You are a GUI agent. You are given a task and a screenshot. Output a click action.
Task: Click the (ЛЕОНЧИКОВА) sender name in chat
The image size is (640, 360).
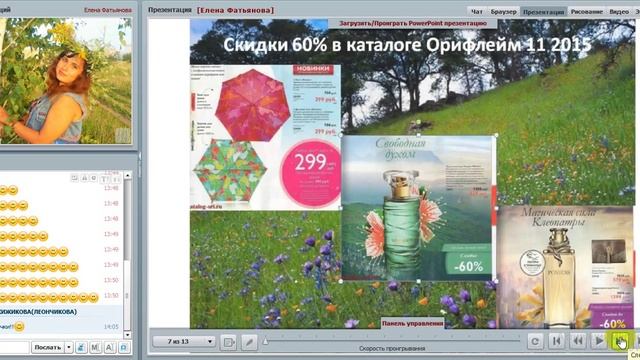click(x=54, y=312)
